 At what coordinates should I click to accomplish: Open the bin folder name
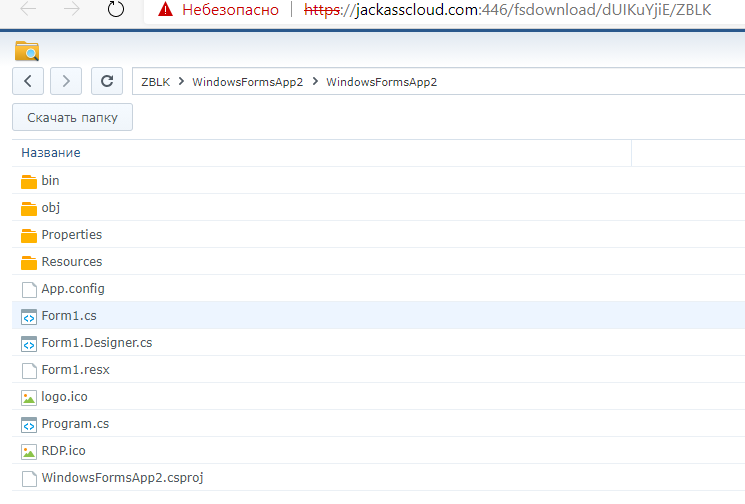50,181
